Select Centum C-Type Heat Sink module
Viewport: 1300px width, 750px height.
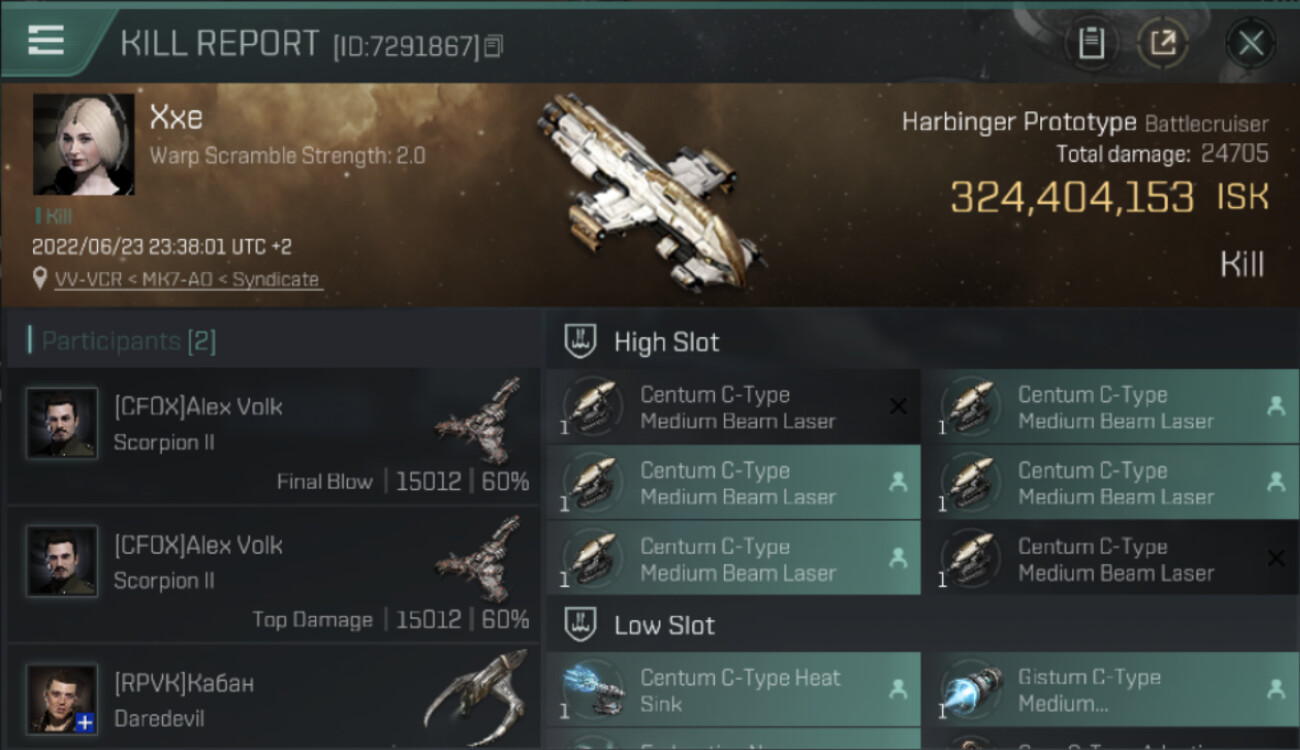tap(733, 689)
